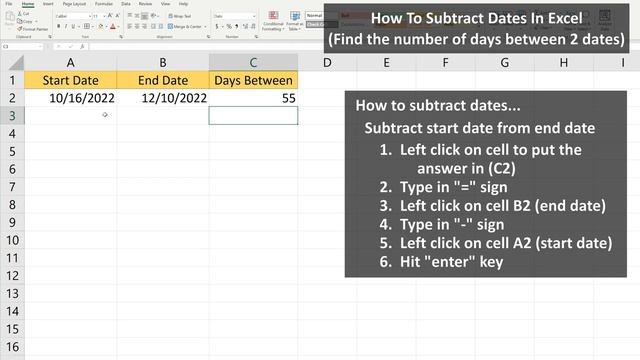
Task: Click Decrease Decimal icon
Action: pos(253,27)
